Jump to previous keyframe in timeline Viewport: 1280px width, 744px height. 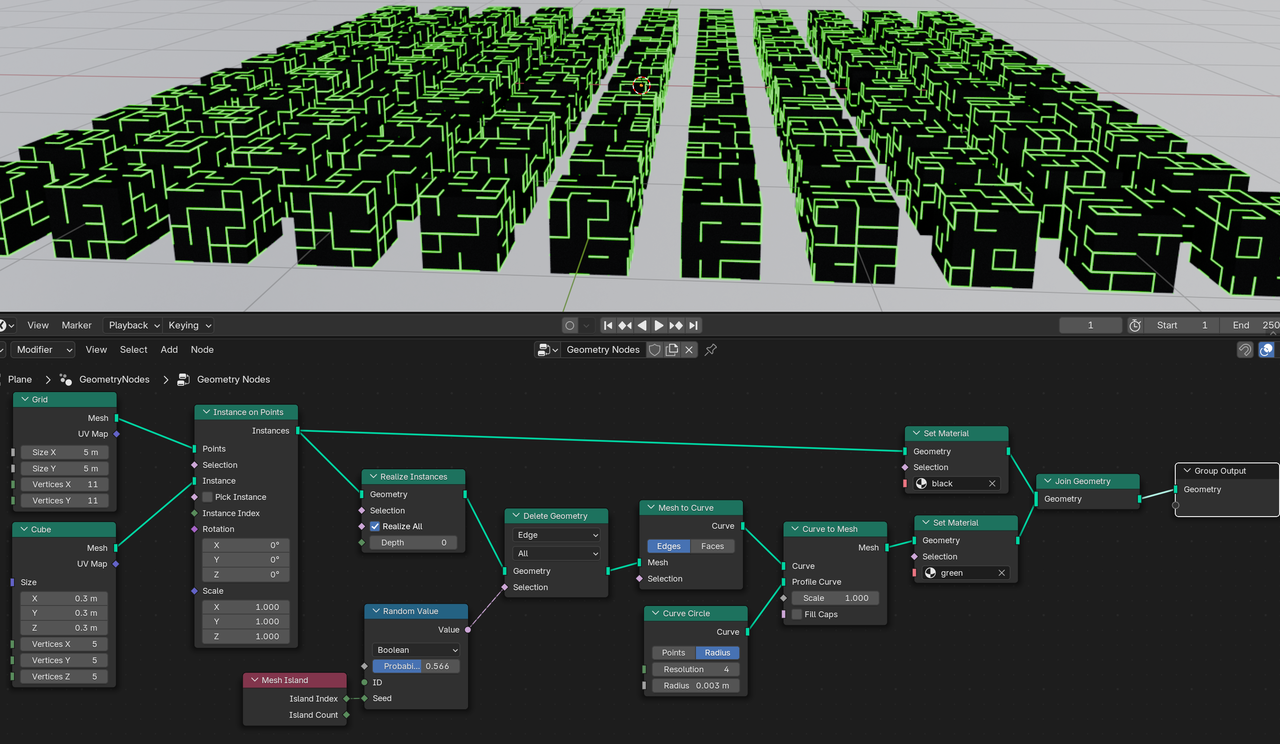624,325
